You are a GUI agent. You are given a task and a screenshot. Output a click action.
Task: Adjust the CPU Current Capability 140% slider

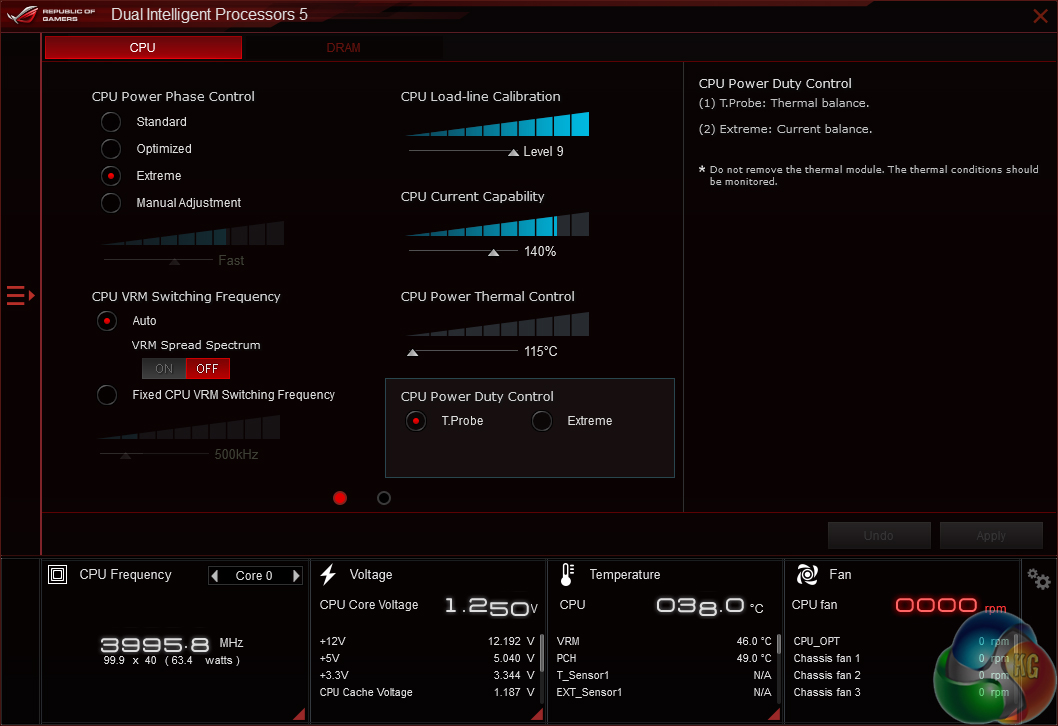(x=494, y=252)
